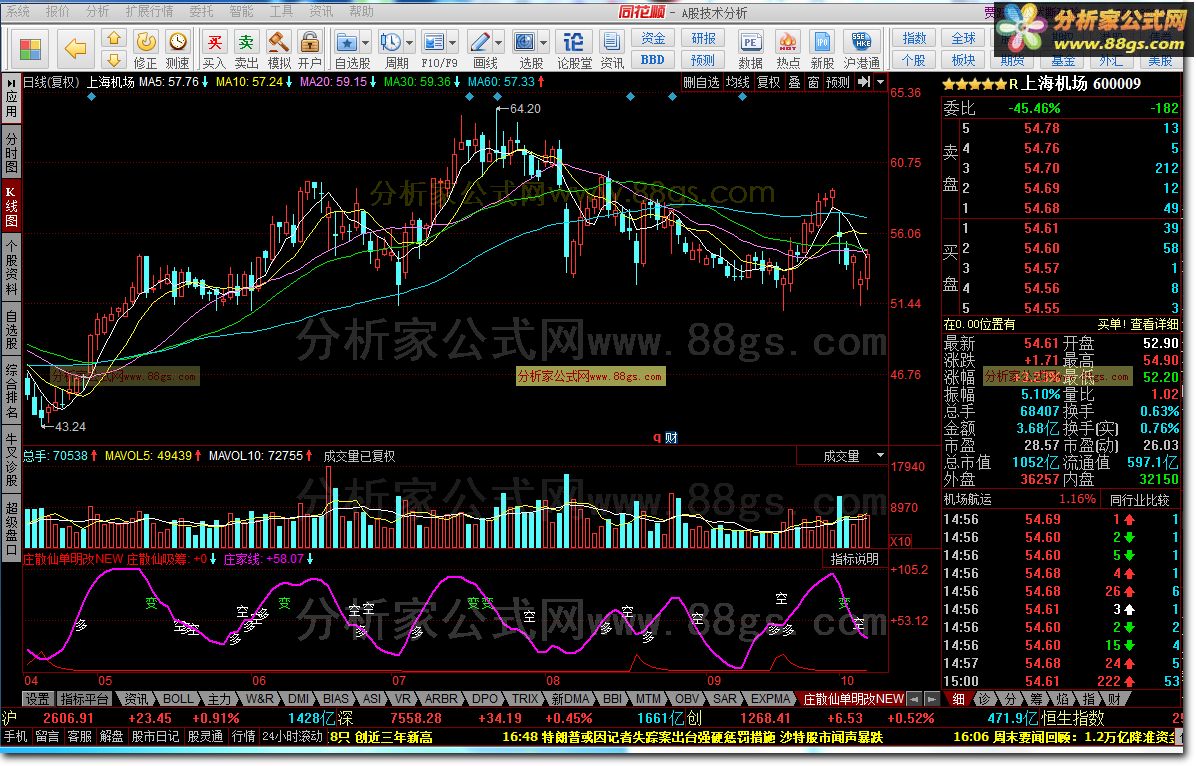Click 删自选 button
Screen dimensions: 1196x766
(701, 82)
